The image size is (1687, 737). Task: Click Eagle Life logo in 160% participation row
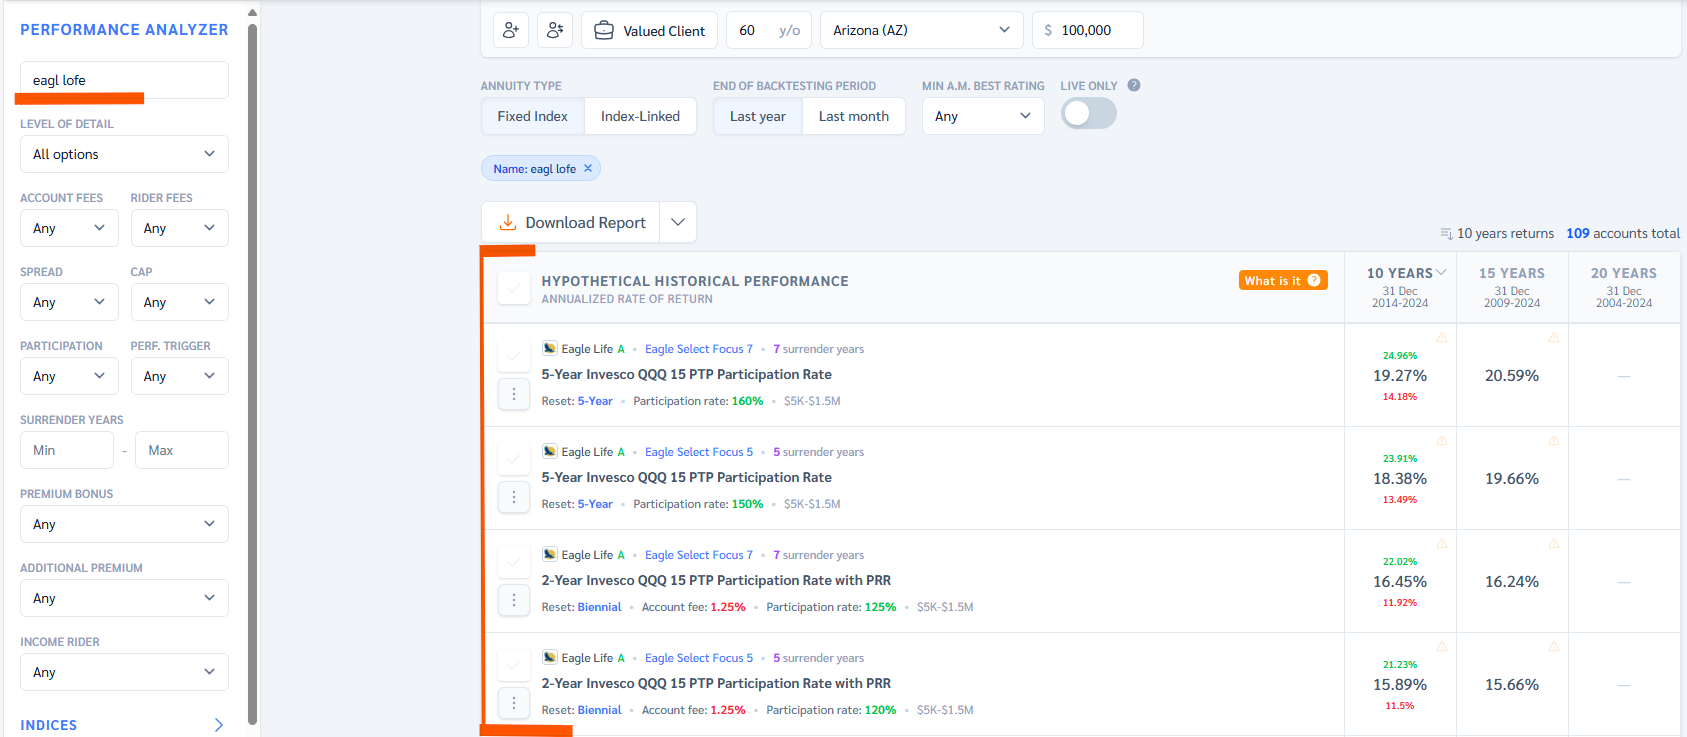pyautogui.click(x=549, y=348)
